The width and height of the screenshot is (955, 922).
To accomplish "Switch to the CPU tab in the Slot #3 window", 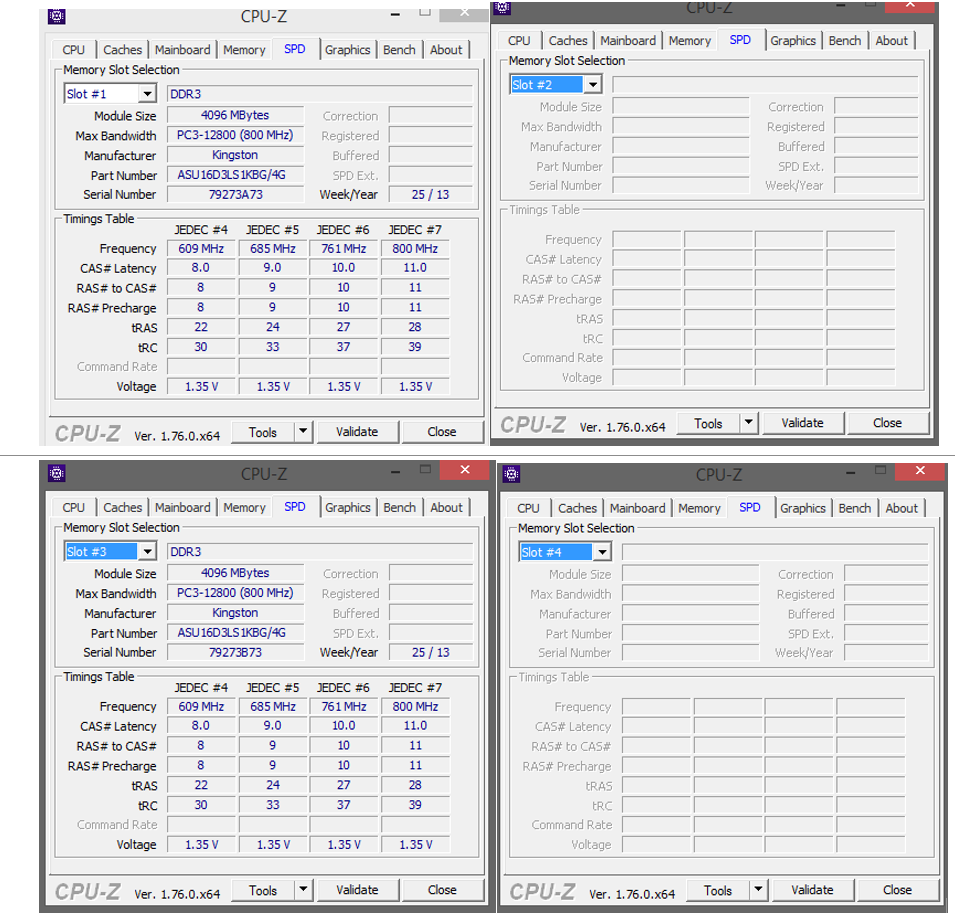I will [74, 507].
